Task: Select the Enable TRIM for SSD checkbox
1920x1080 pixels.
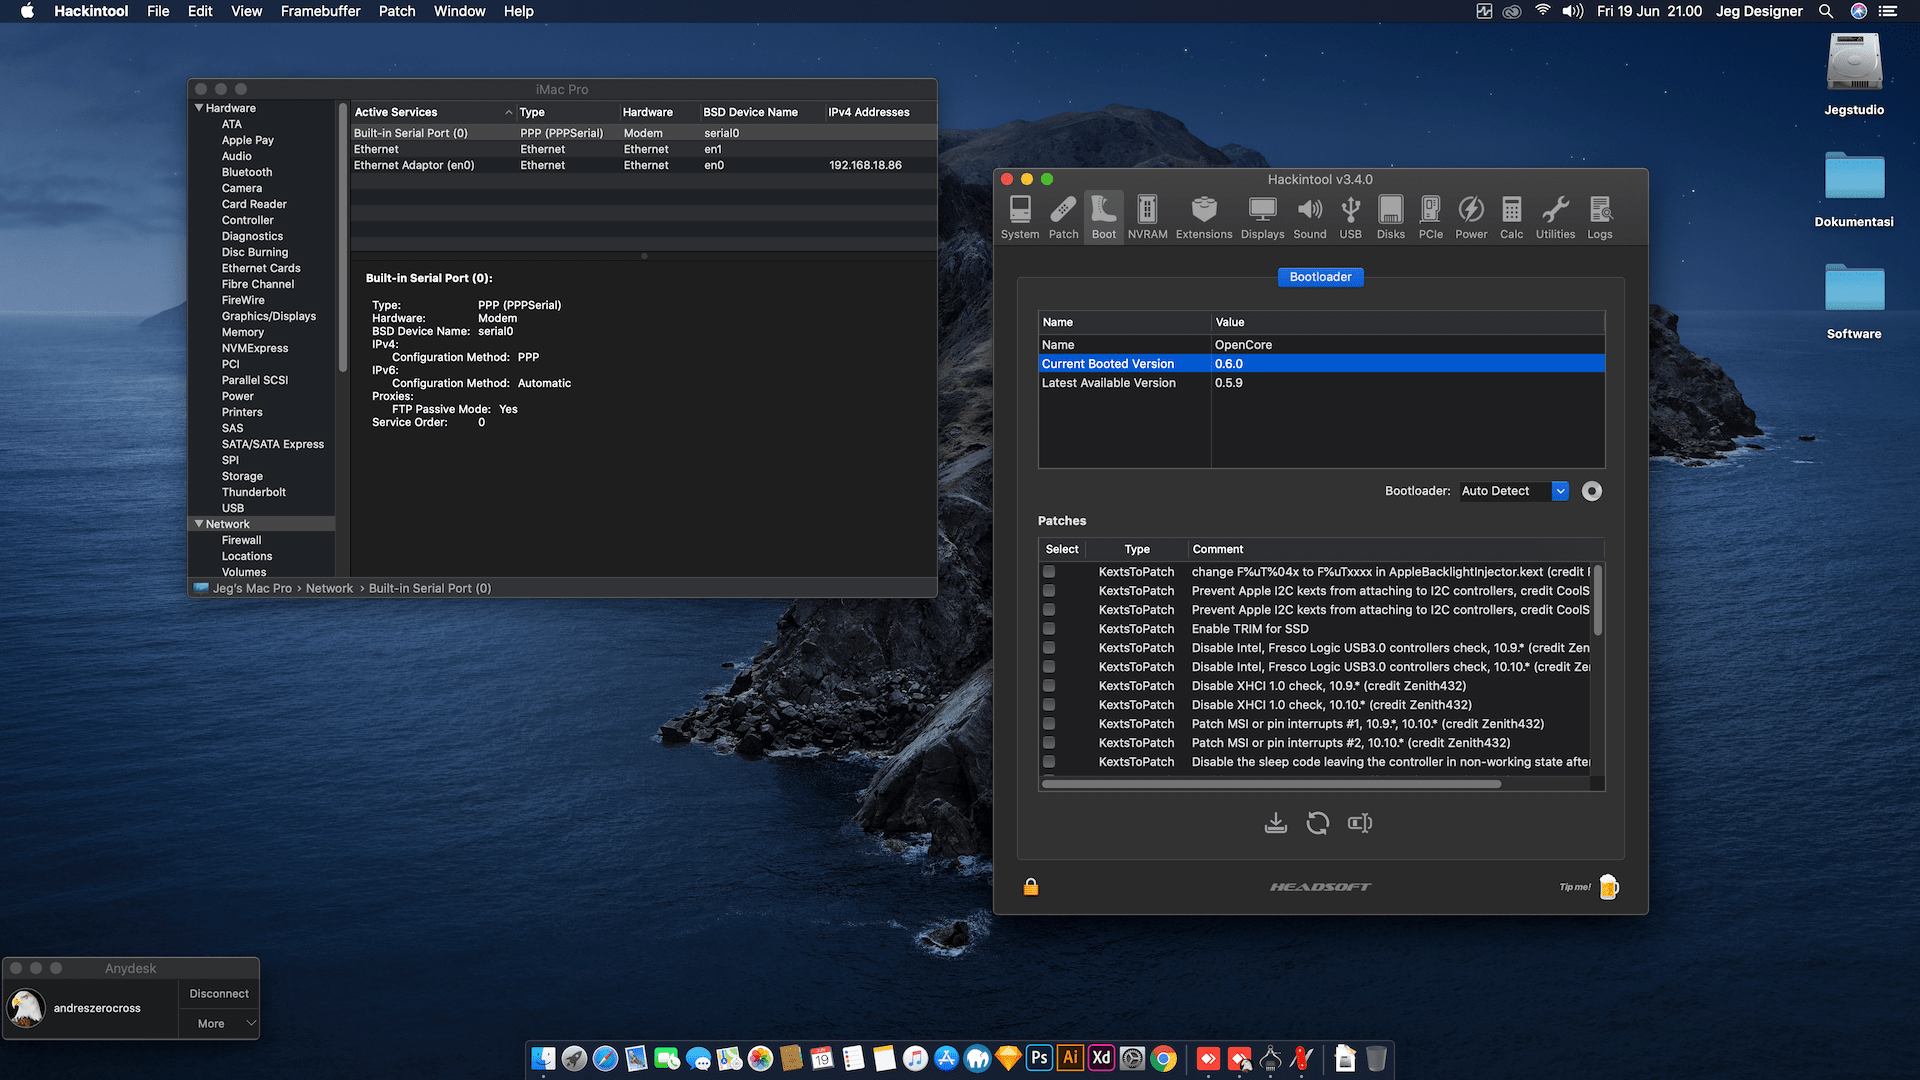Action: pos(1049,629)
